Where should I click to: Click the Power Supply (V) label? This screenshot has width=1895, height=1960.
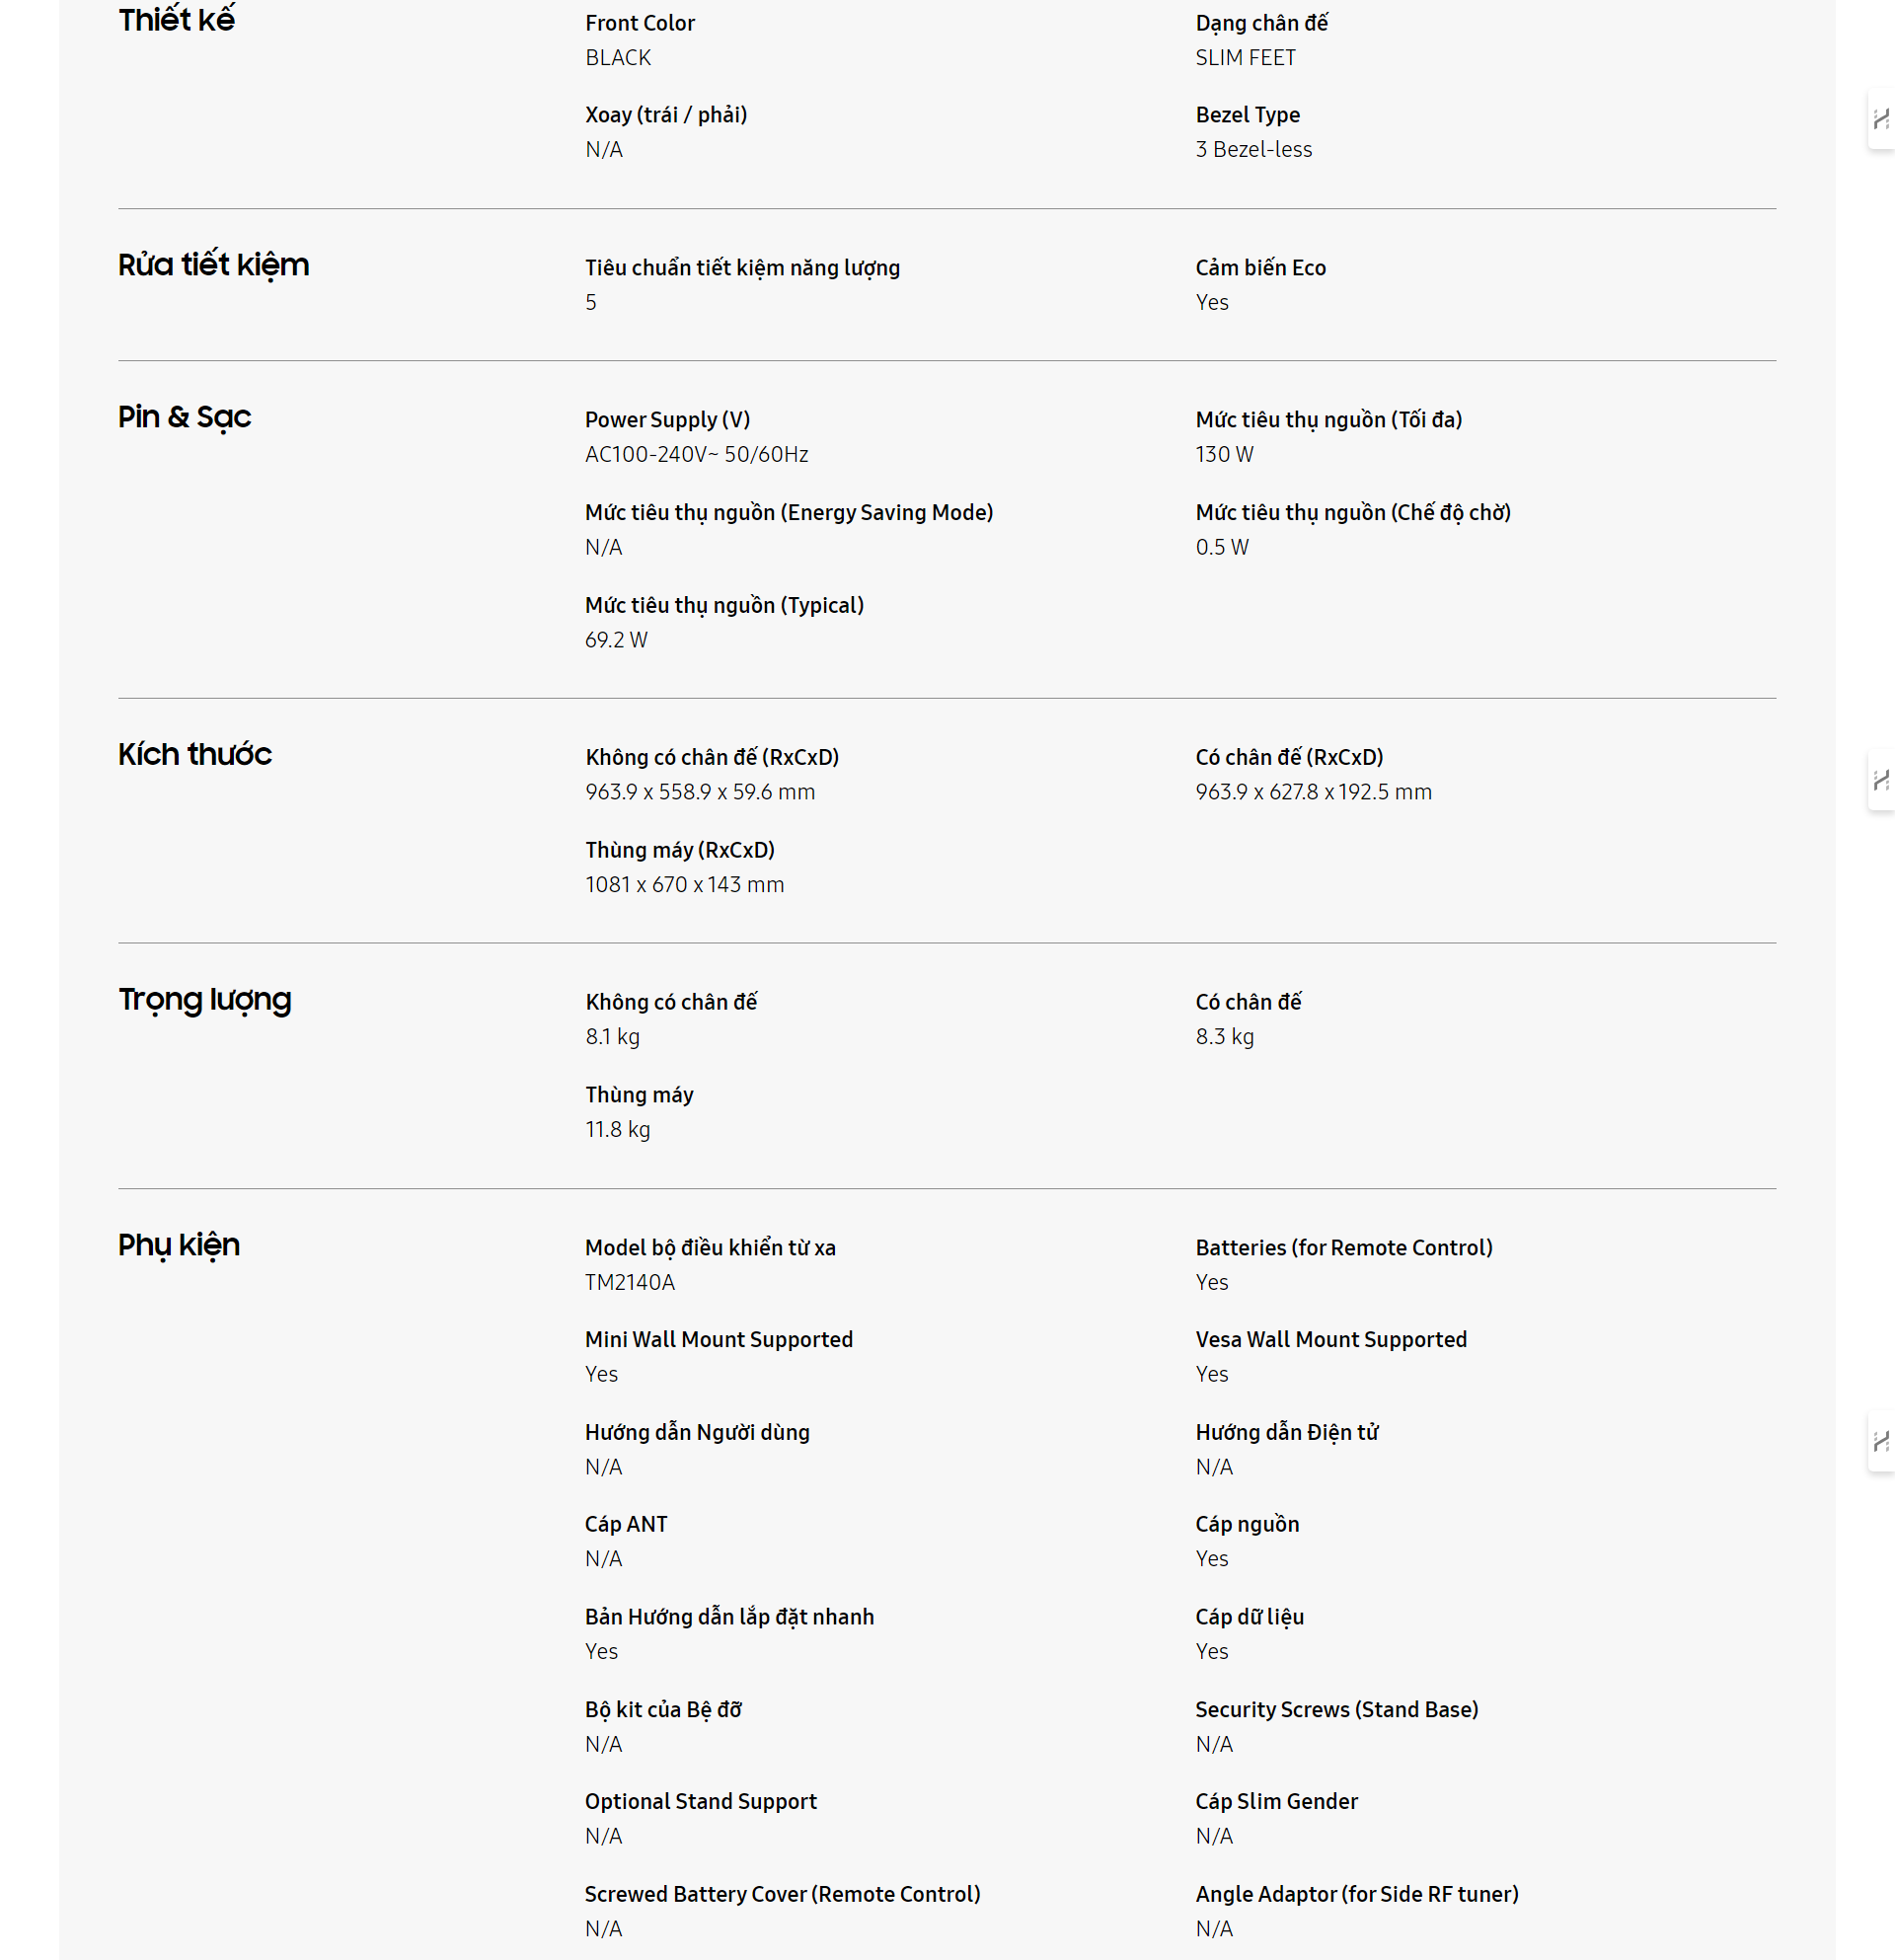[667, 420]
